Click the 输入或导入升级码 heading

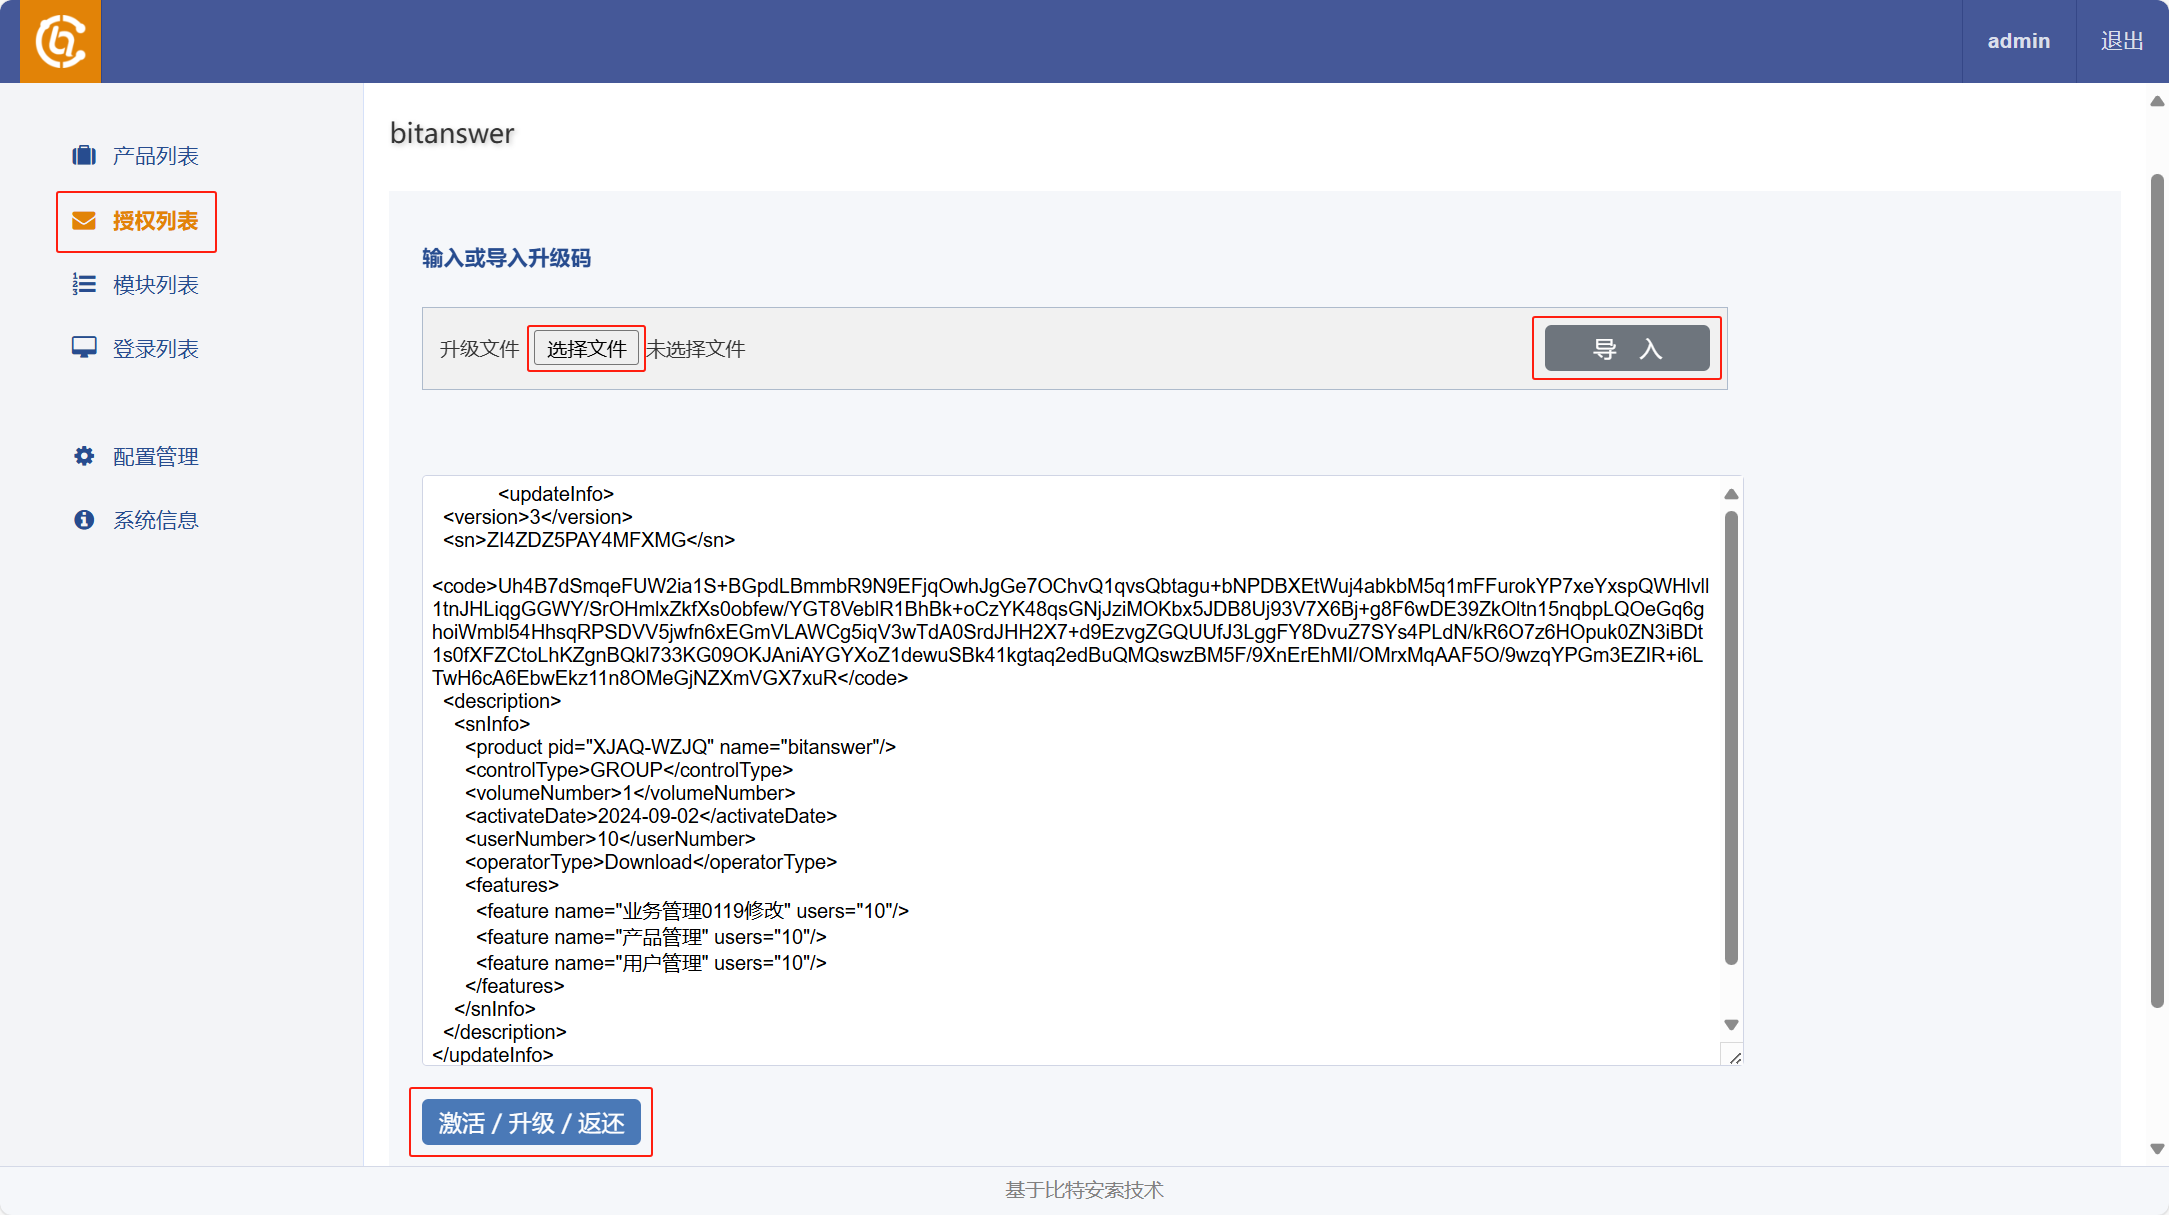pos(506,258)
